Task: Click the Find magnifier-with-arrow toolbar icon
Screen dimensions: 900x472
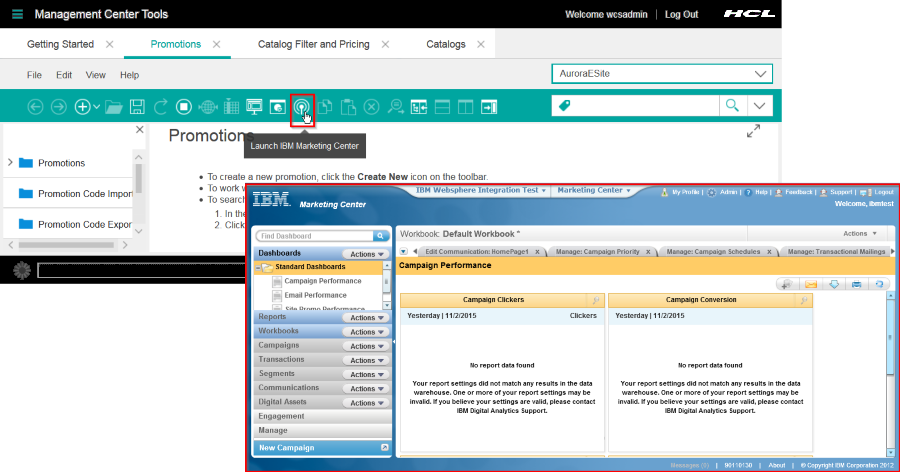Action: [395, 107]
